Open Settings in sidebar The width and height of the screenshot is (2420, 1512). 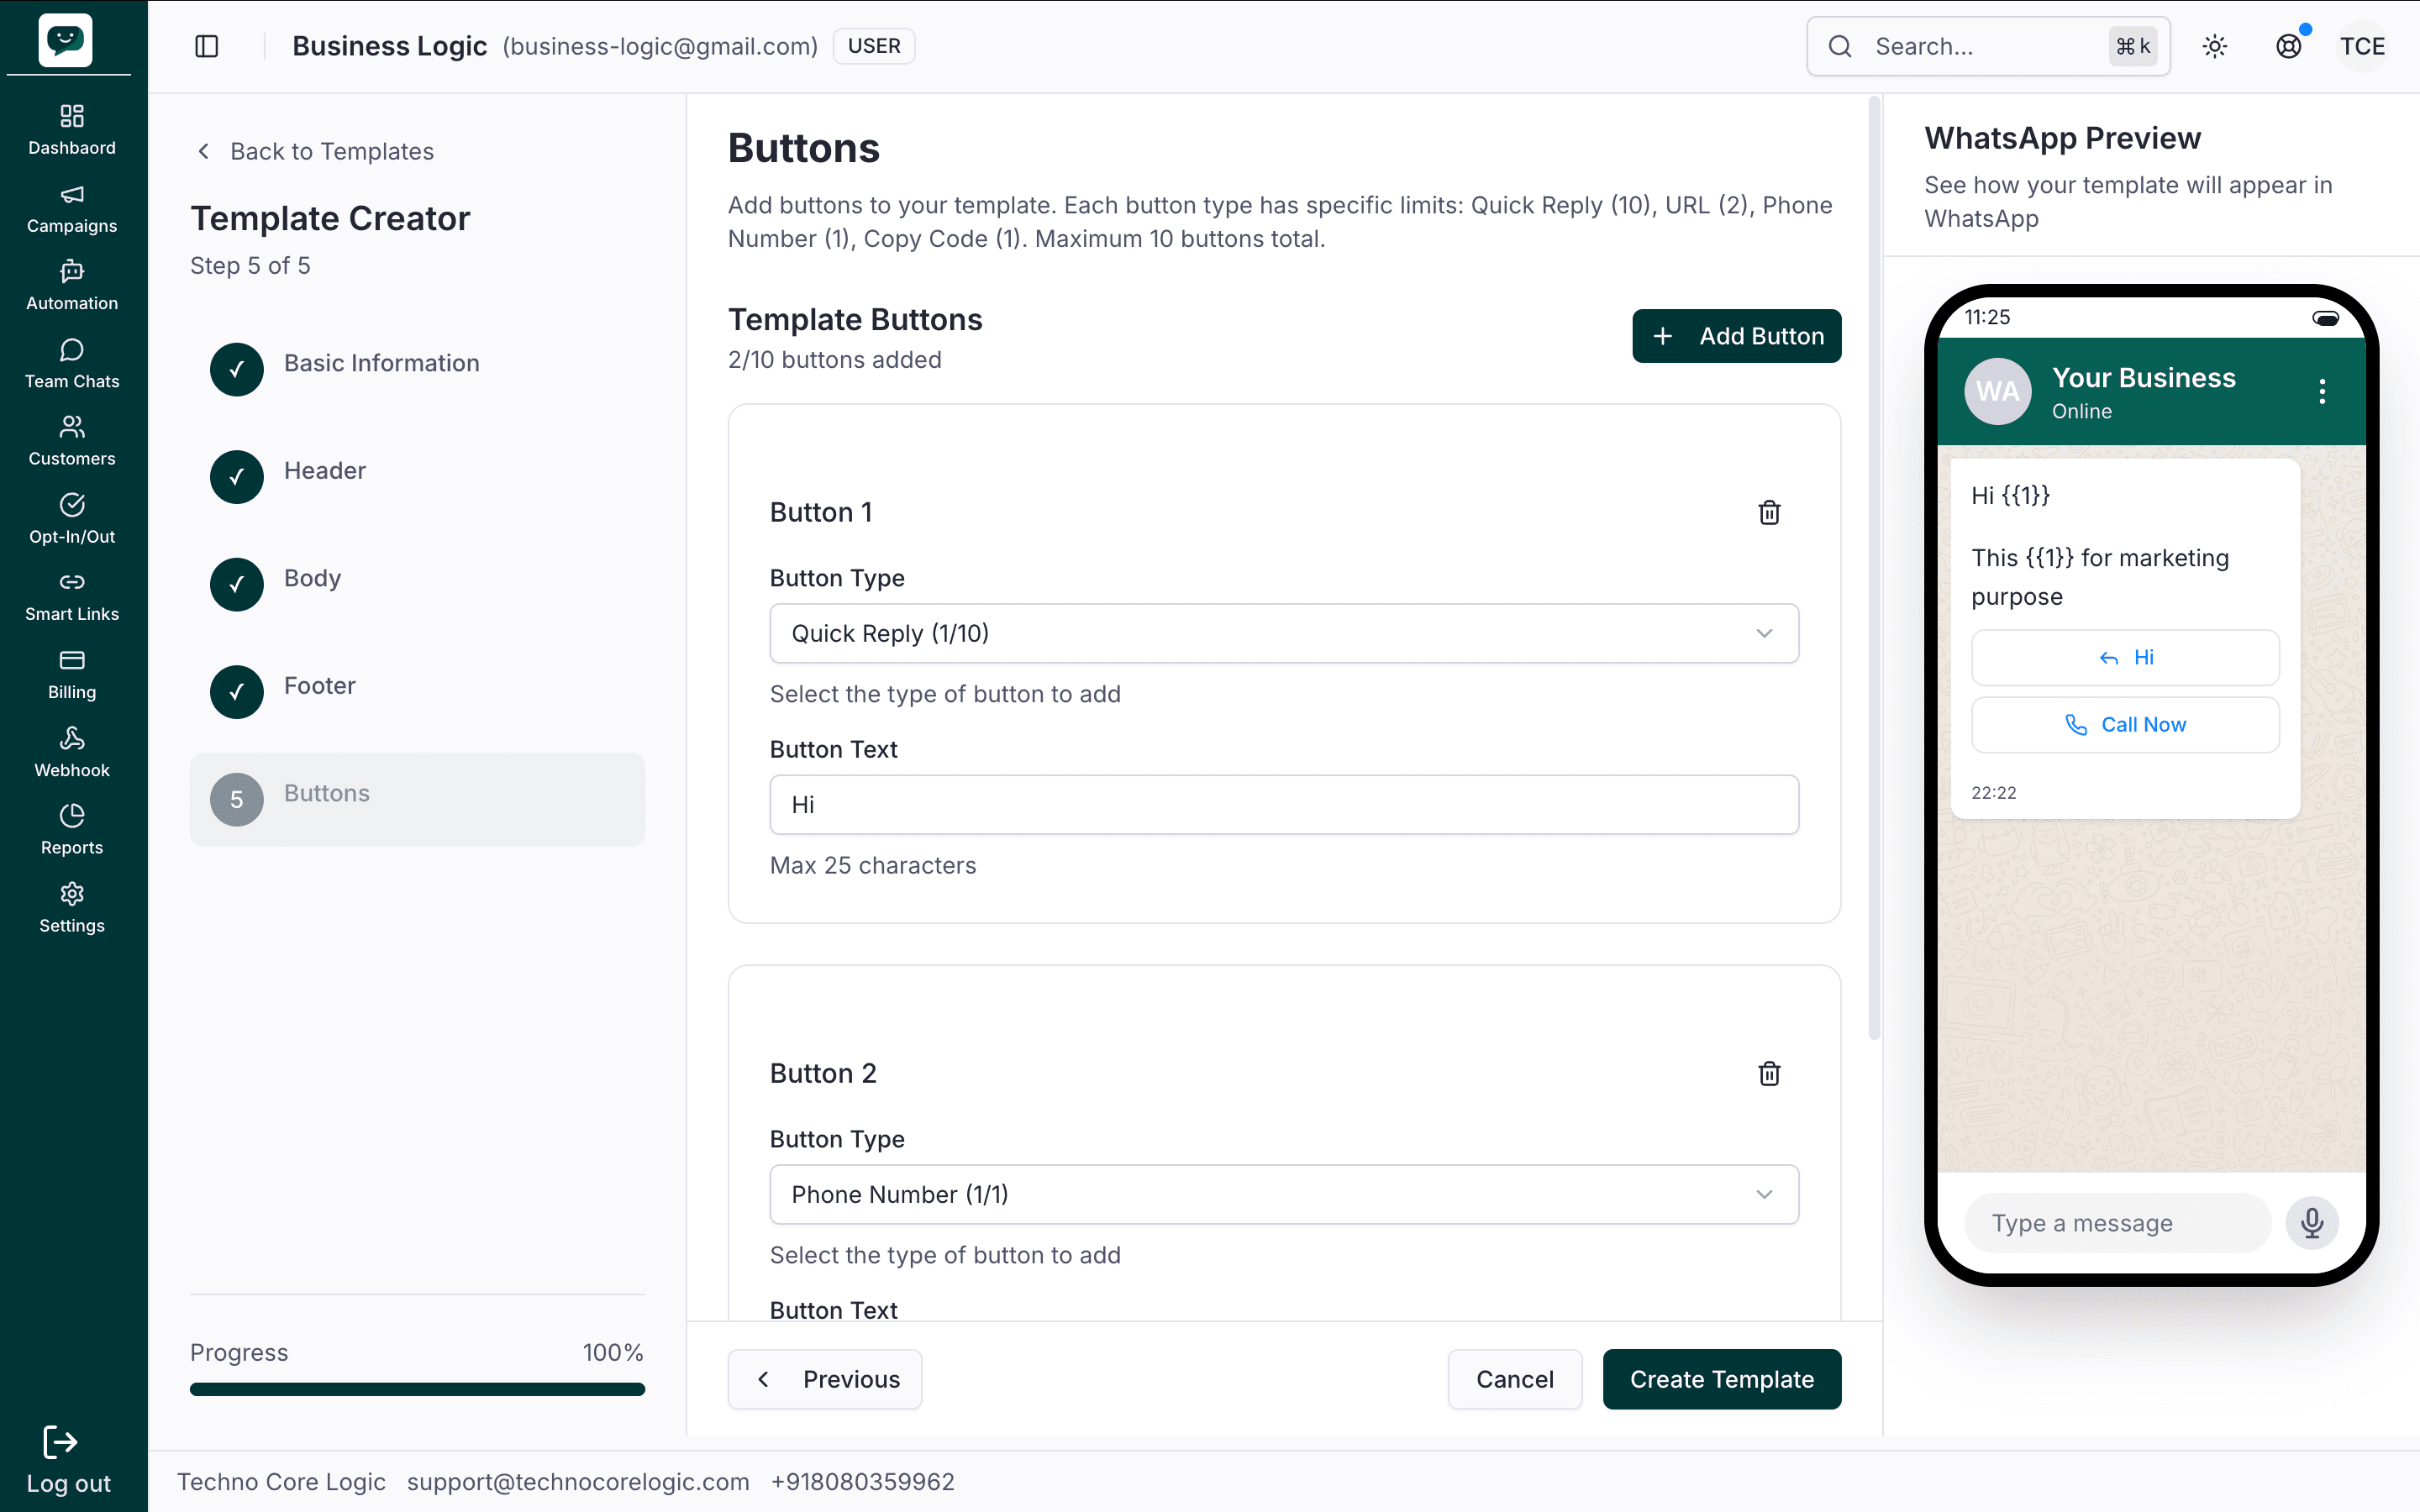[72, 908]
